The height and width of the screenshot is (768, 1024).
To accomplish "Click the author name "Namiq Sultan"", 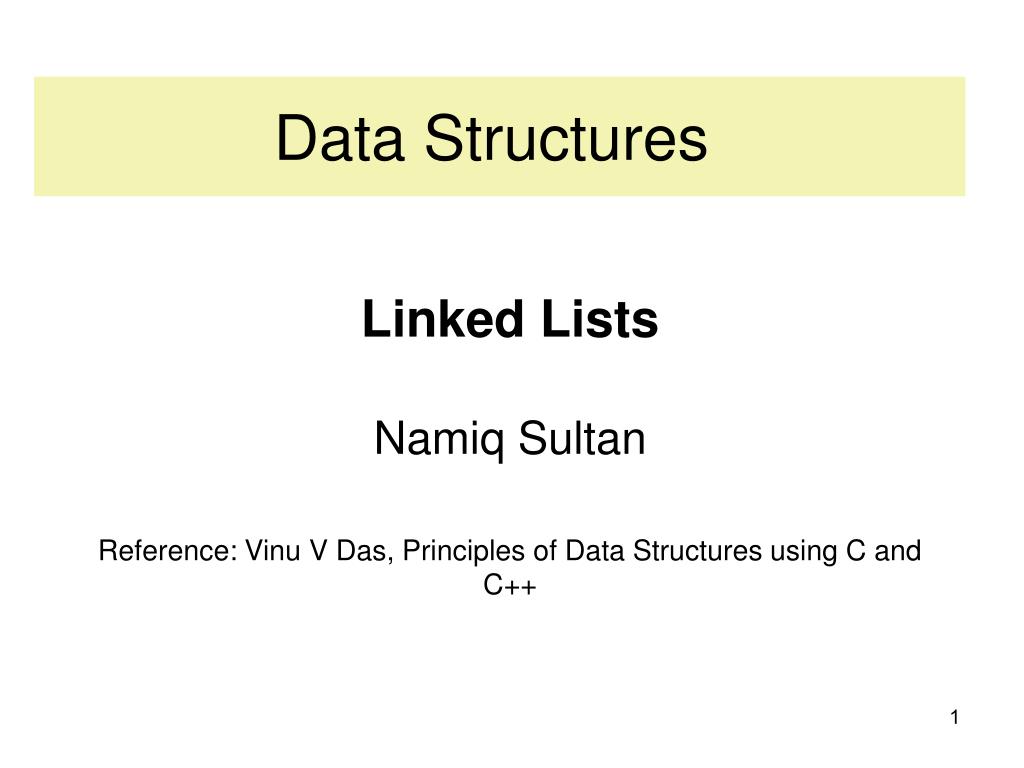I will coord(510,440).
